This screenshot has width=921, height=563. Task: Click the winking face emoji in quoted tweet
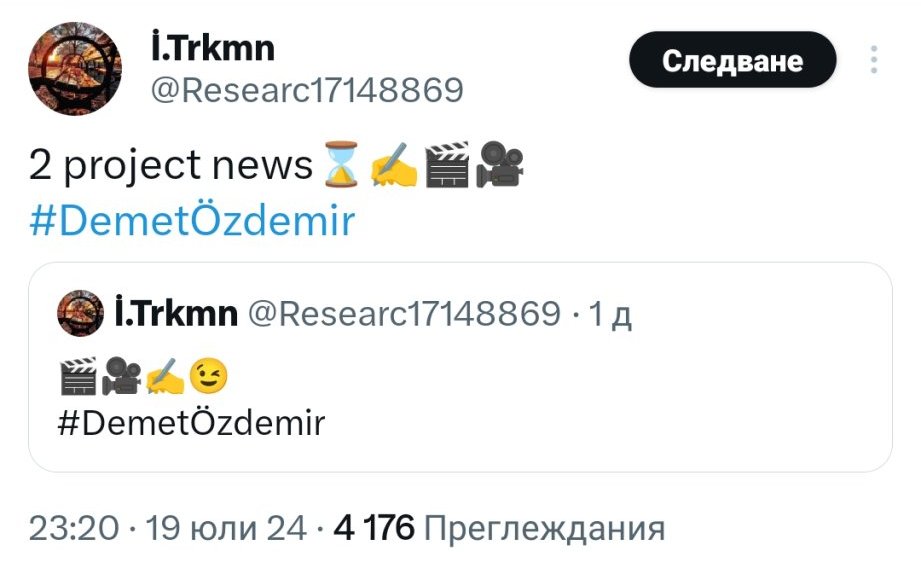point(209,376)
